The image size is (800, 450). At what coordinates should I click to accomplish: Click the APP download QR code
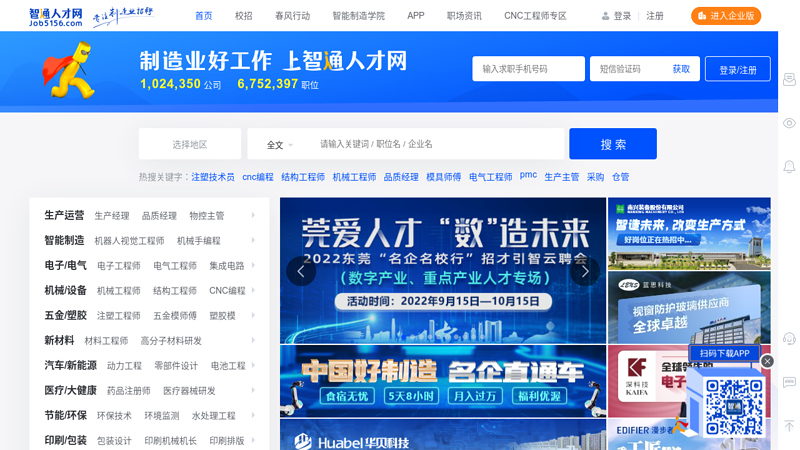[x=734, y=407]
